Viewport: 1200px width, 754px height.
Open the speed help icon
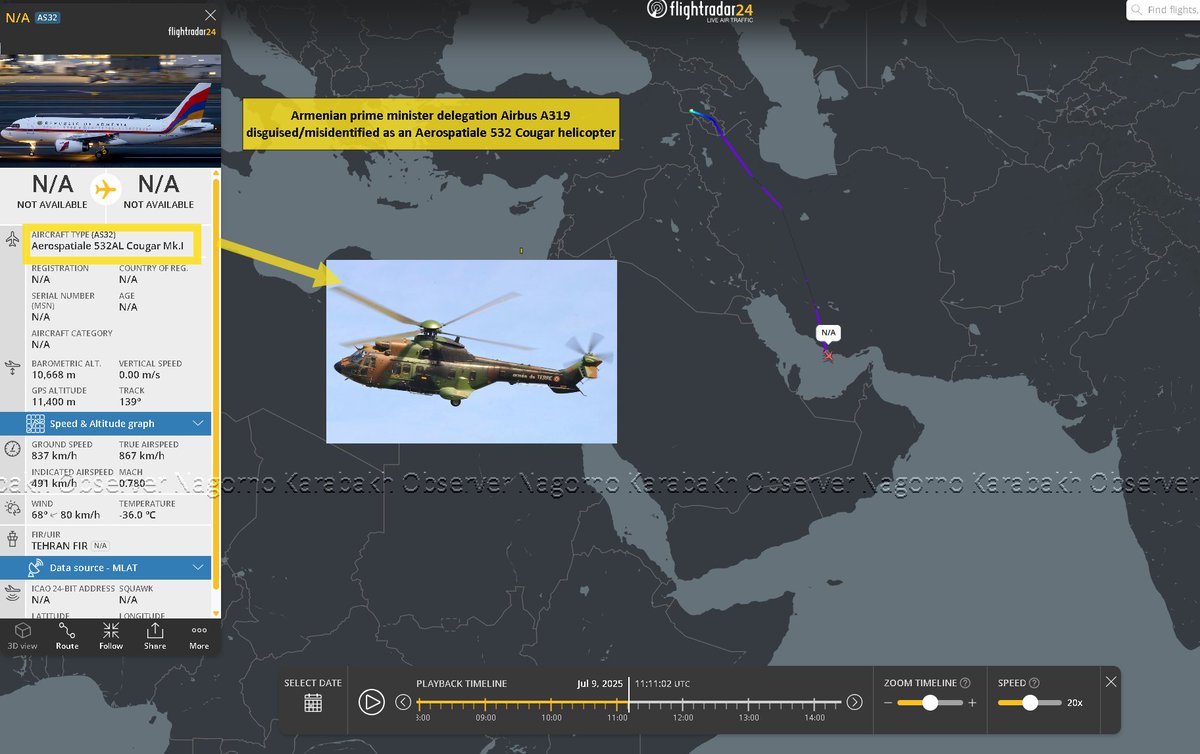point(1033,683)
